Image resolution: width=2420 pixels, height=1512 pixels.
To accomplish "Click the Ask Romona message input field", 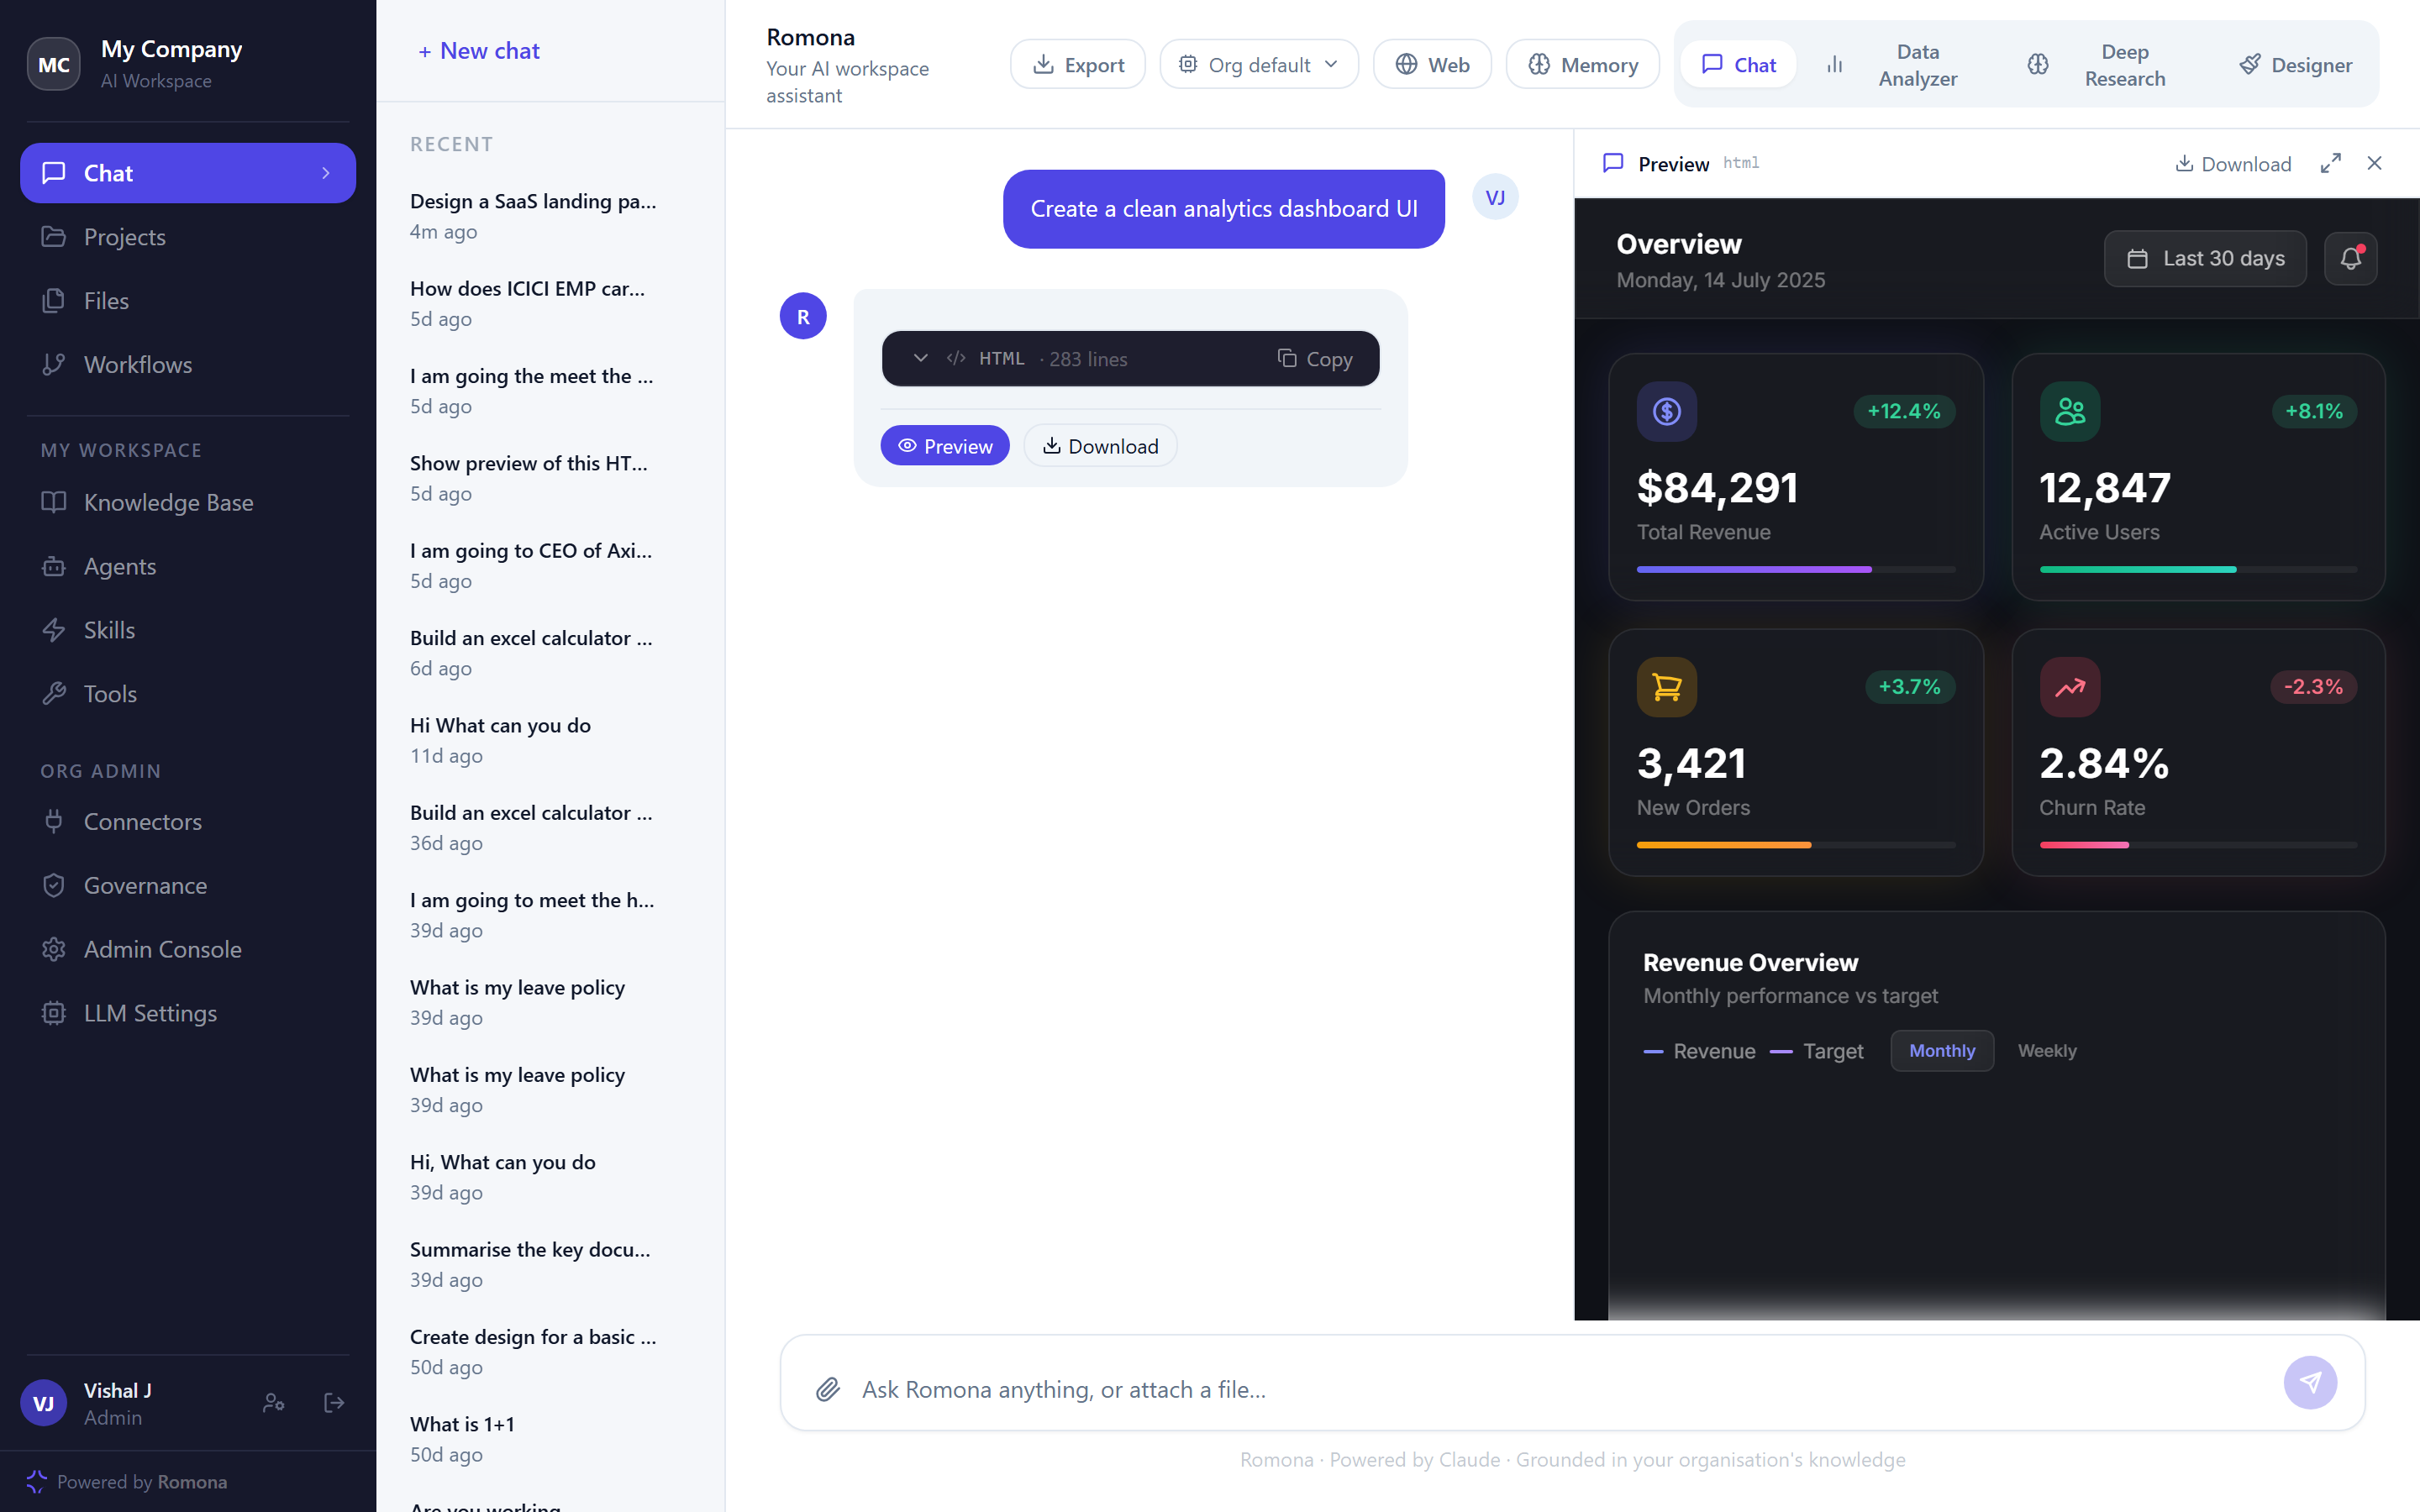I will (x=1560, y=1389).
